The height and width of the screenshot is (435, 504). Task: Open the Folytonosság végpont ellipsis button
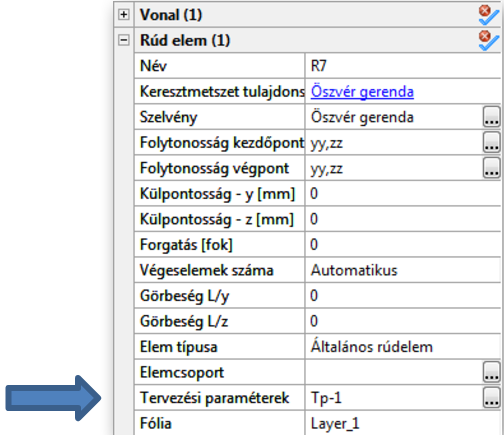[491, 168]
